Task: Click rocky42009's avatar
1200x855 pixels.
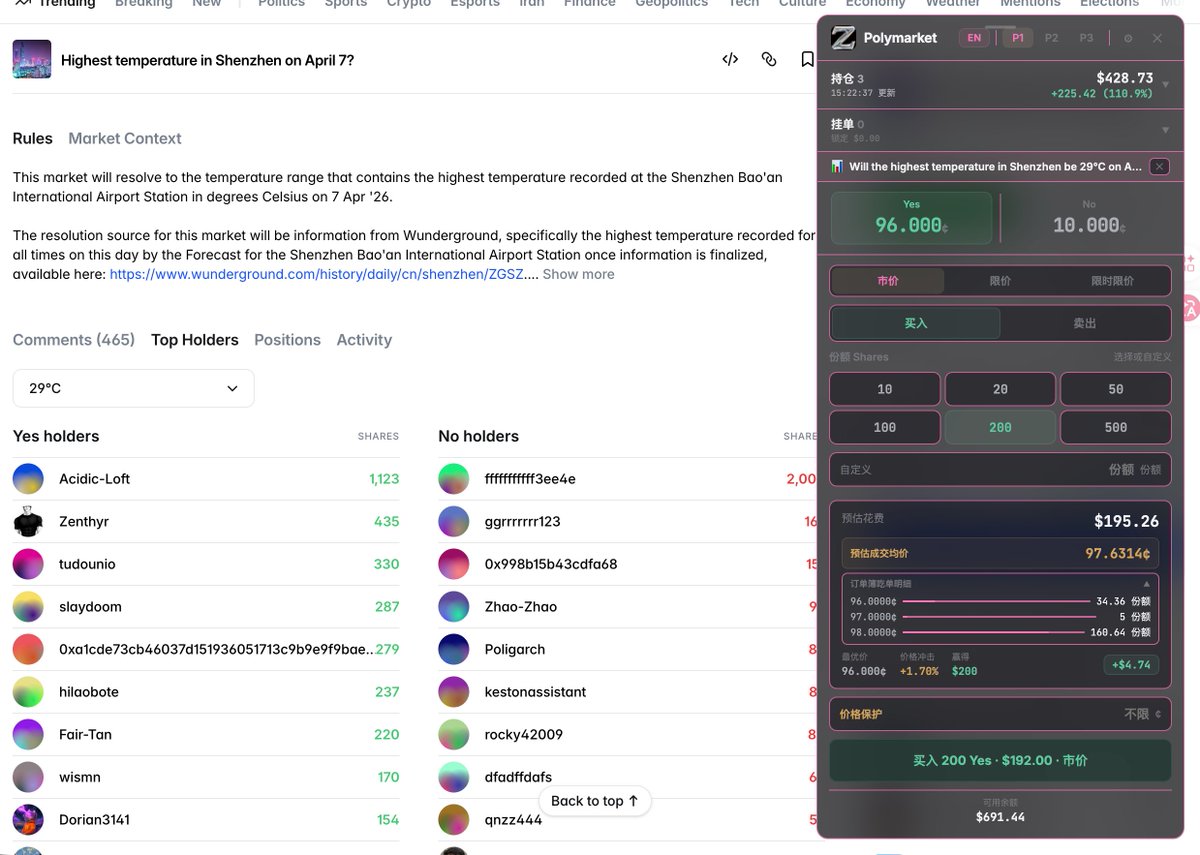Action: click(x=454, y=734)
